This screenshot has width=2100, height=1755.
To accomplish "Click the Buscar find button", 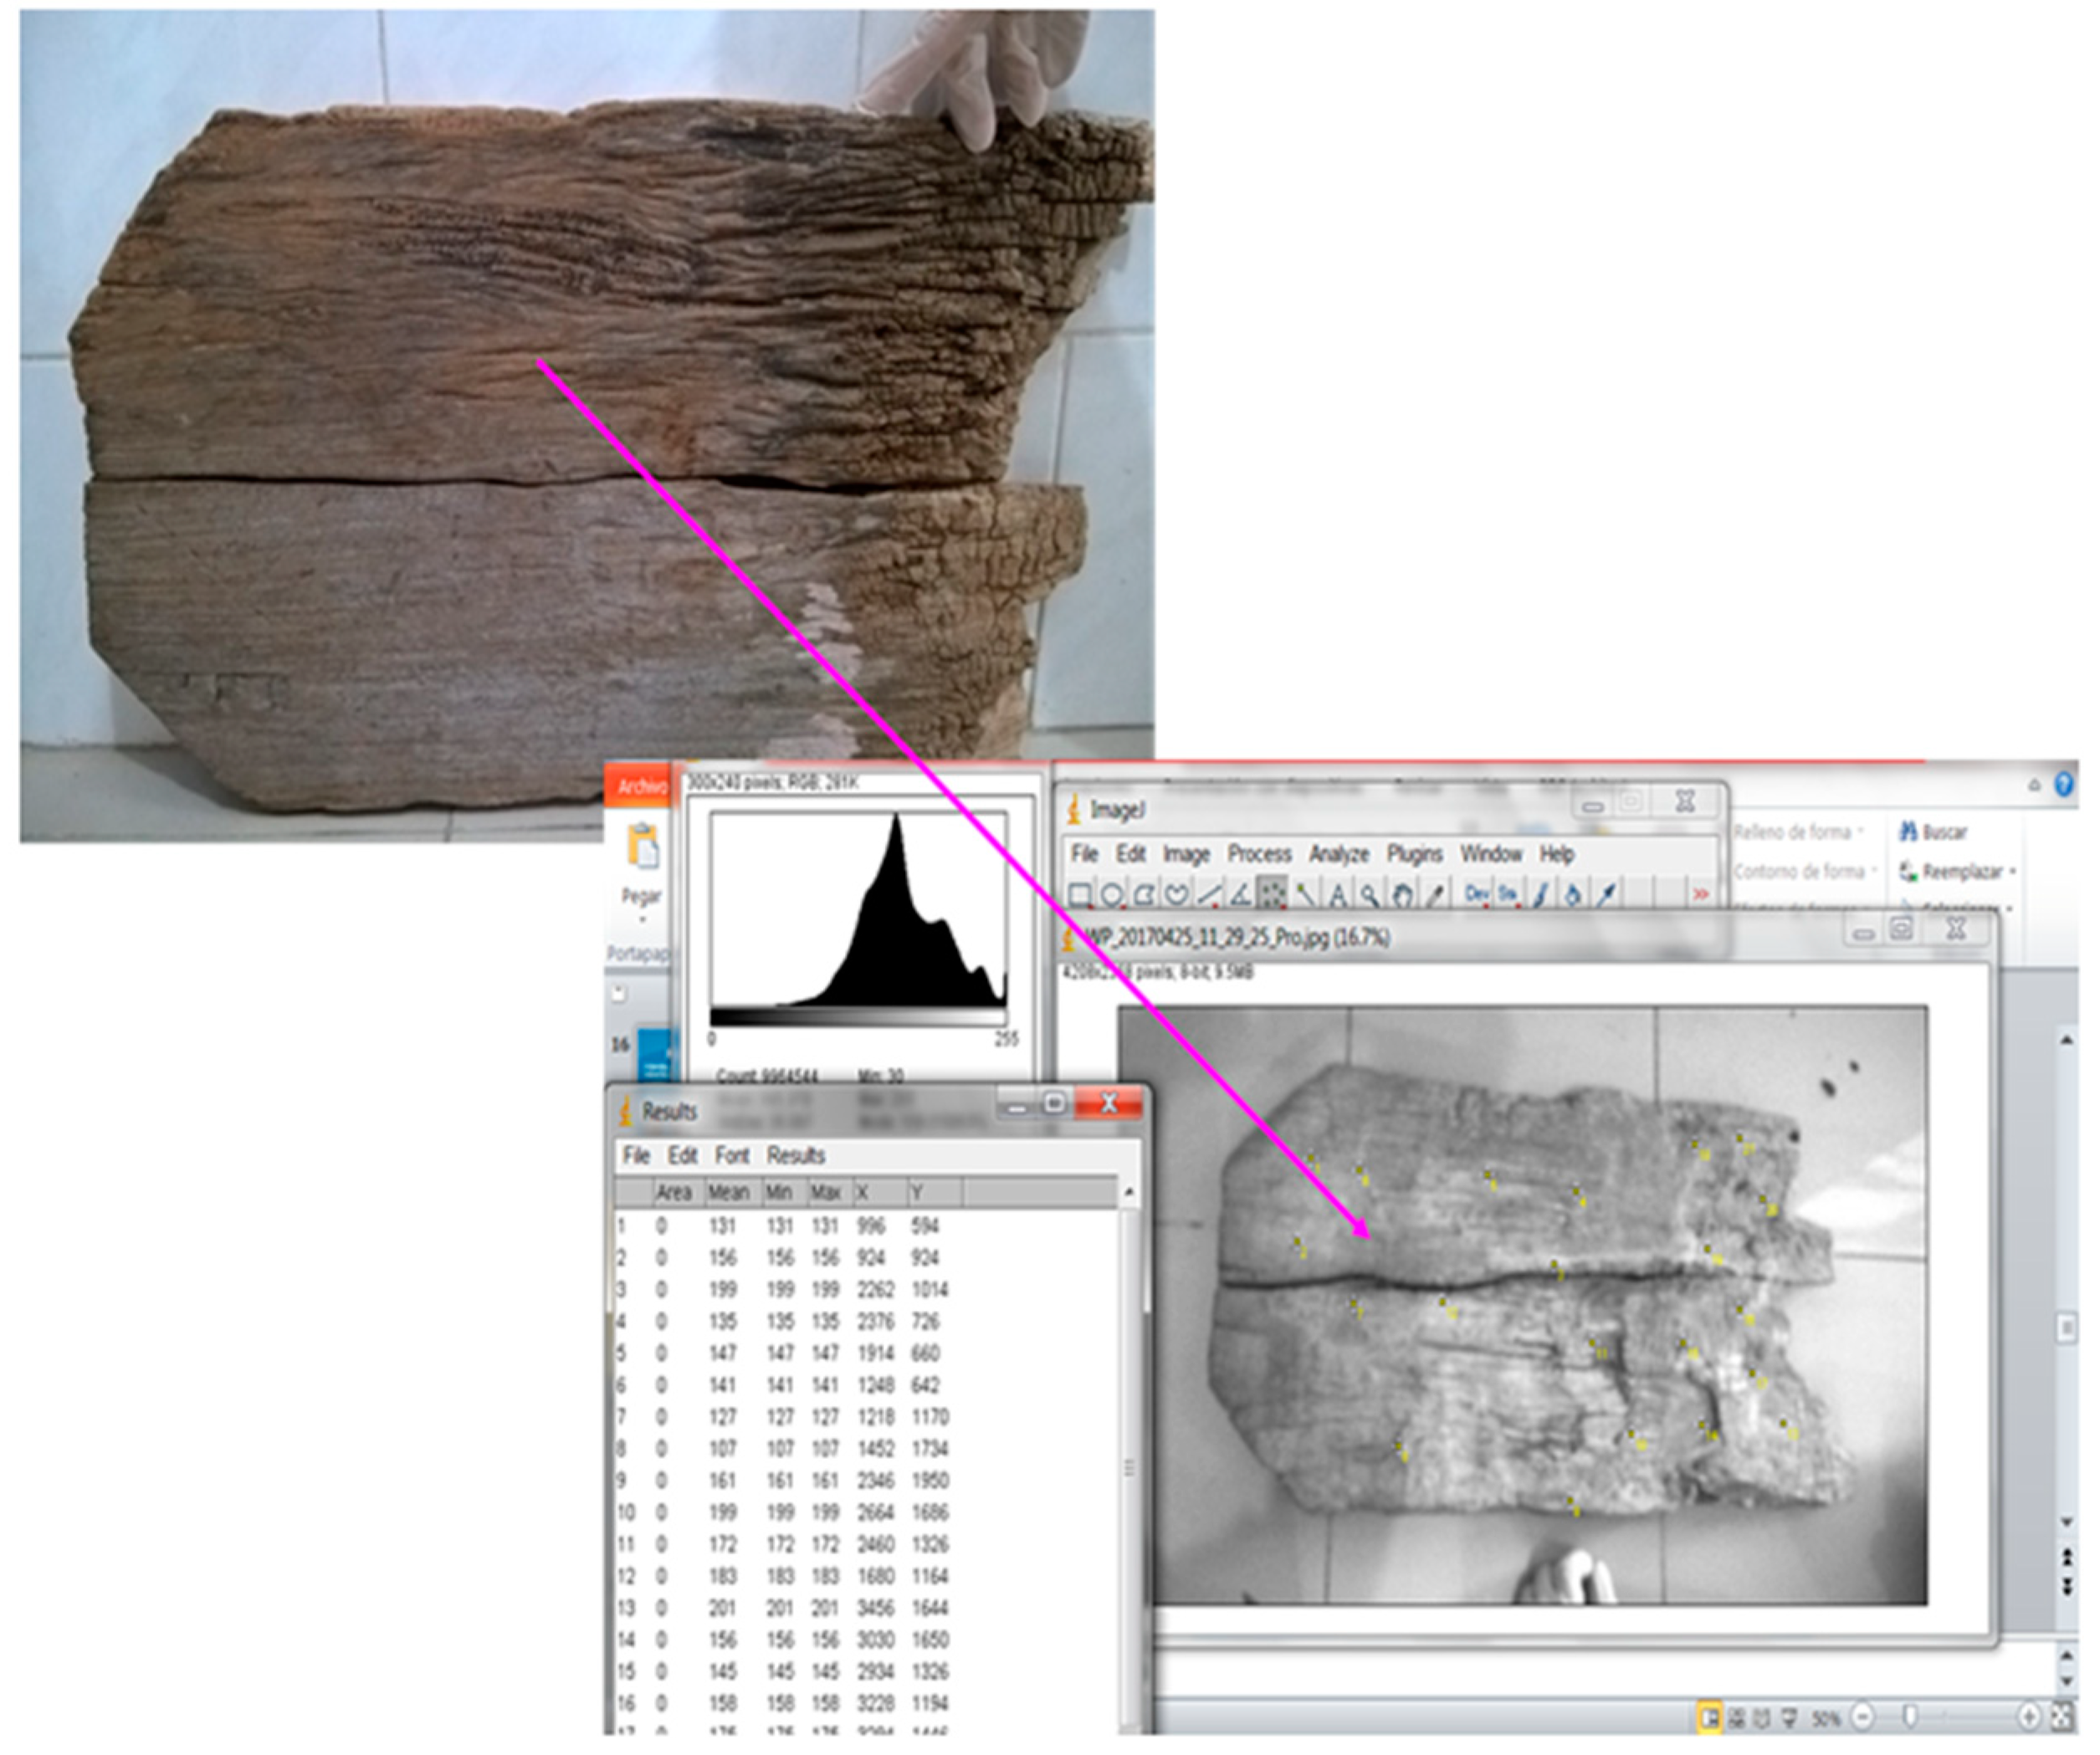I will pyautogui.click(x=1932, y=831).
